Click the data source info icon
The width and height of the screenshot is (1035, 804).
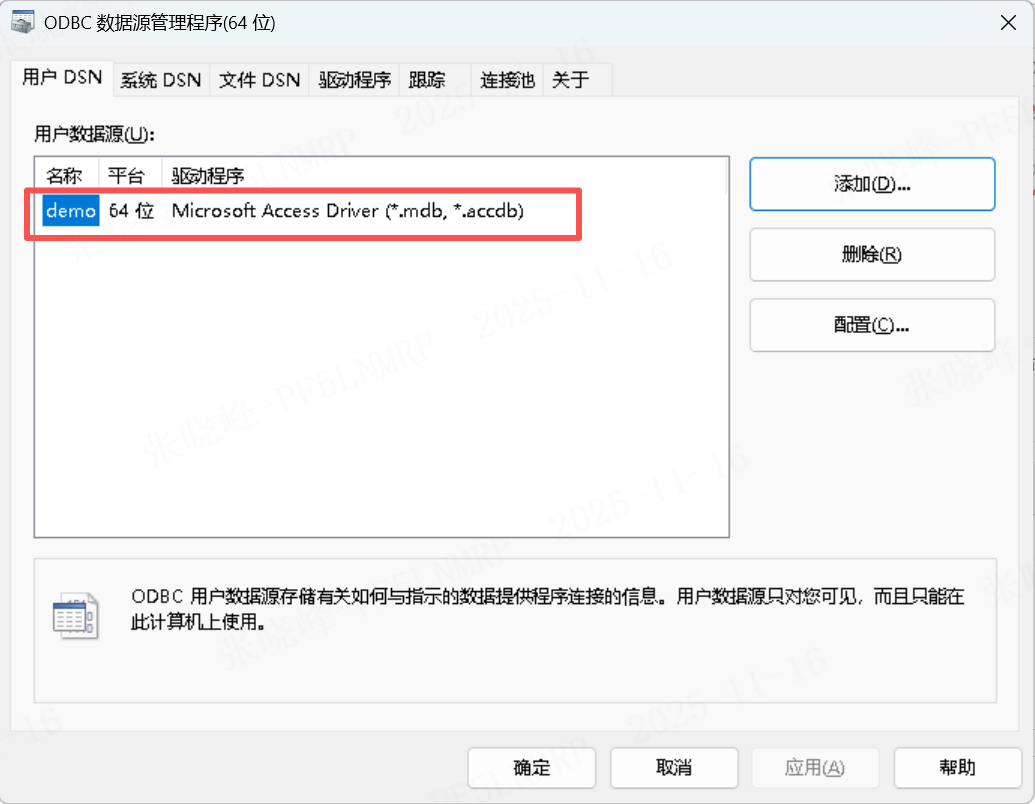pos(75,615)
